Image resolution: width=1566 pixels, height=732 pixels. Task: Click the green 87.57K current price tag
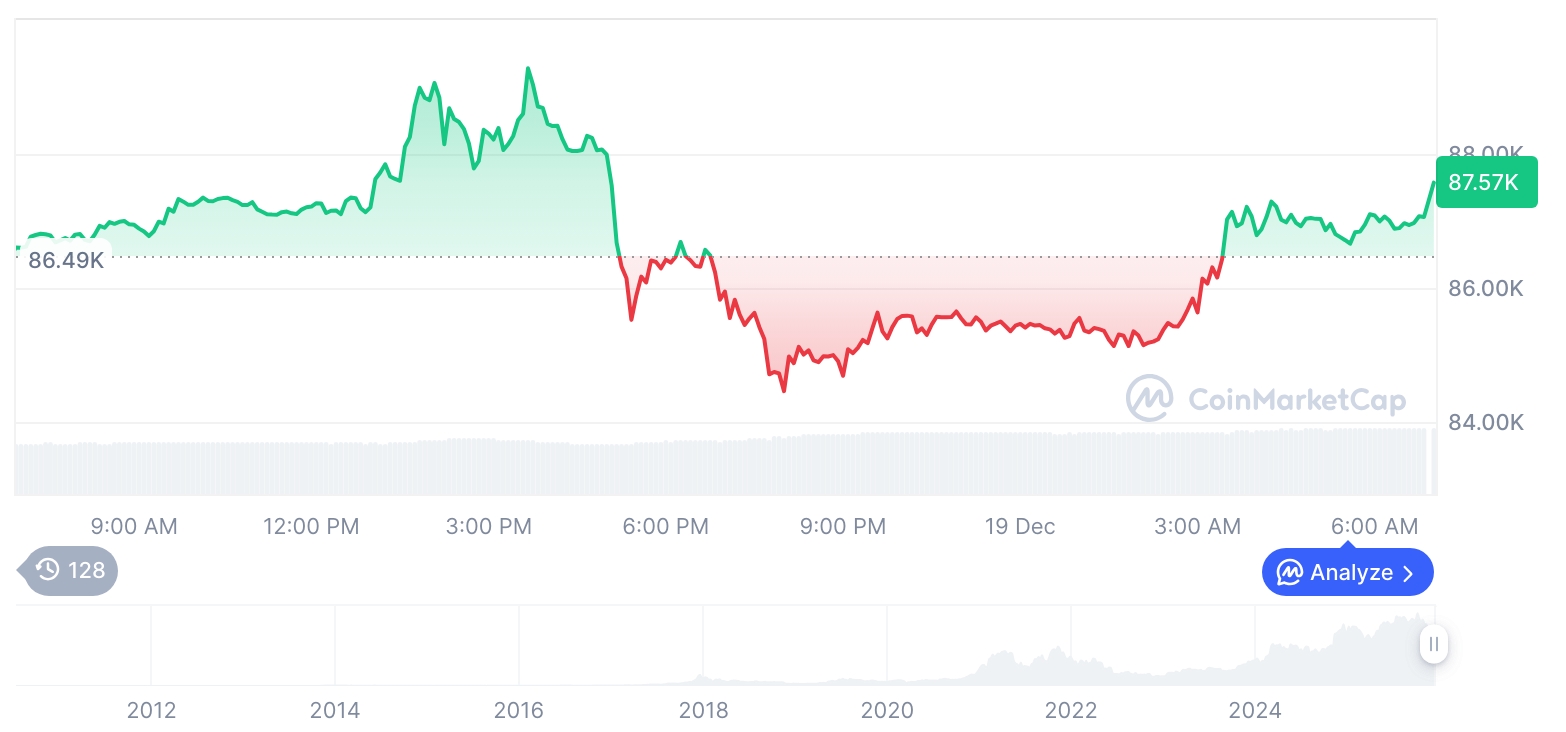(1484, 182)
